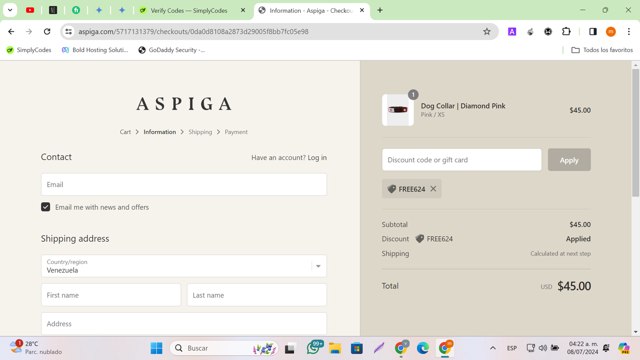Open the volume control in system tray
640x360 pixels.
click(543, 348)
